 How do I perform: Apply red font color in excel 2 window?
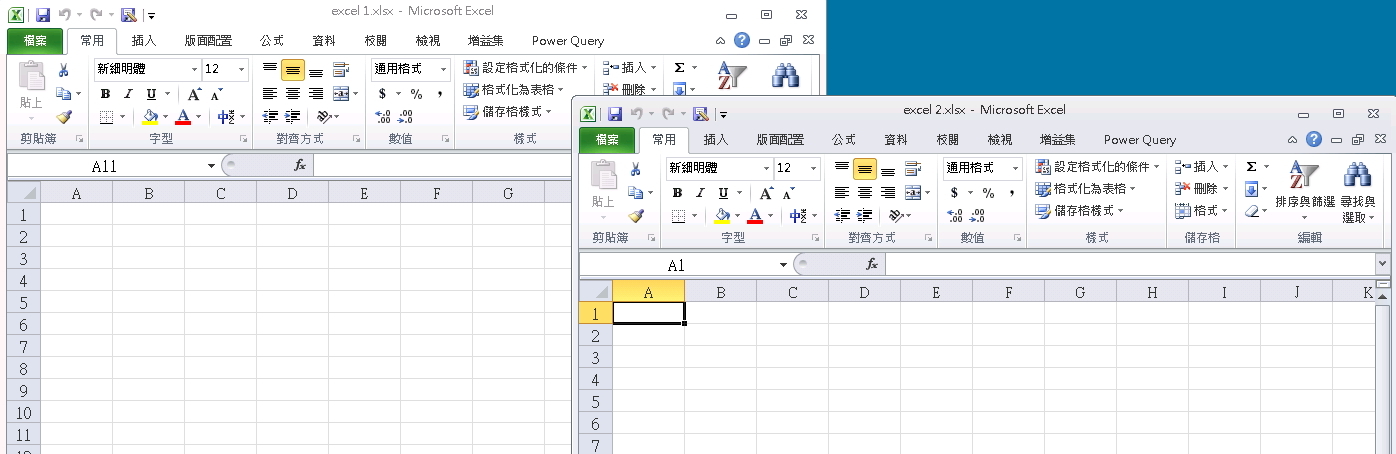pyautogui.click(x=755, y=216)
